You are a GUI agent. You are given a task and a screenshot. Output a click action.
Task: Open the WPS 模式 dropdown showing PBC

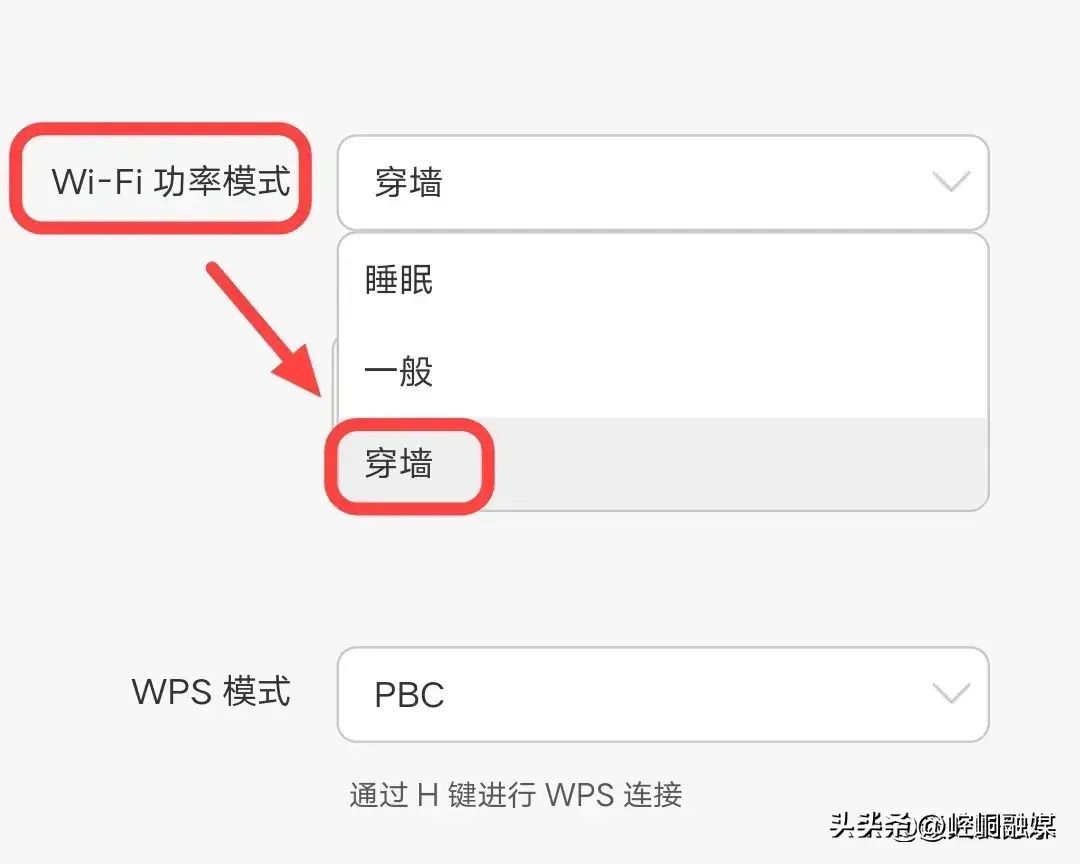coord(663,695)
